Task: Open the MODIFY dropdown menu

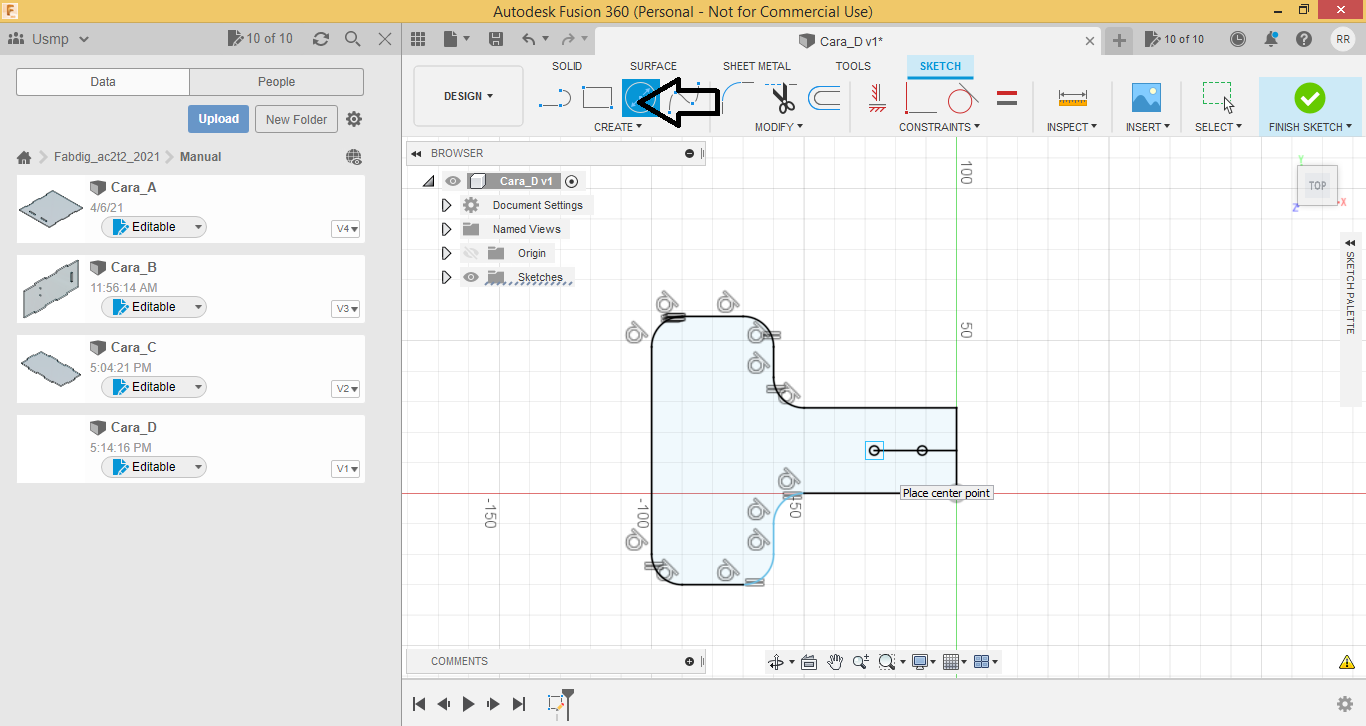Action: (778, 127)
